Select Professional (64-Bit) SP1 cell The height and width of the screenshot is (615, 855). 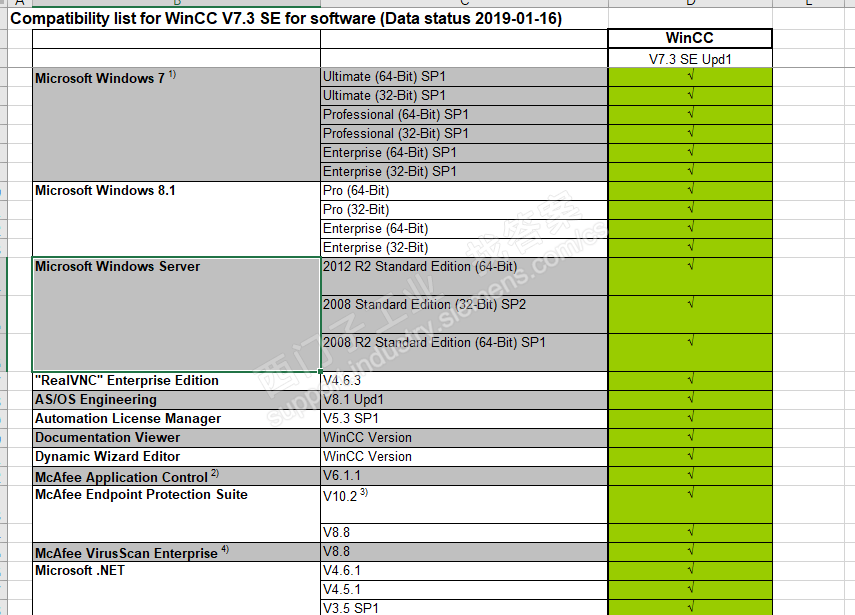click(464, 115)
